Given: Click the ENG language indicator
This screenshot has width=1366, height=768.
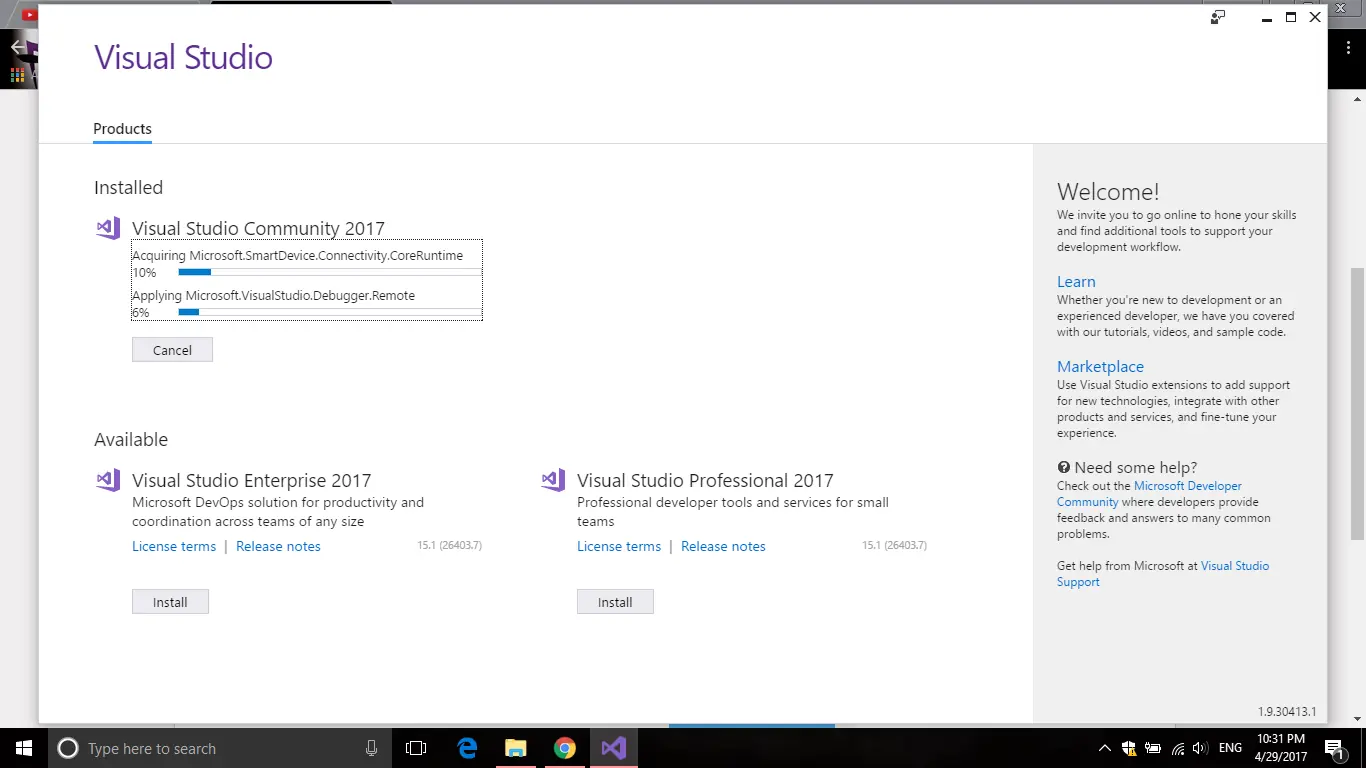Looking at the screenshot, I should pyautogui.click(x=1230, y=748).
